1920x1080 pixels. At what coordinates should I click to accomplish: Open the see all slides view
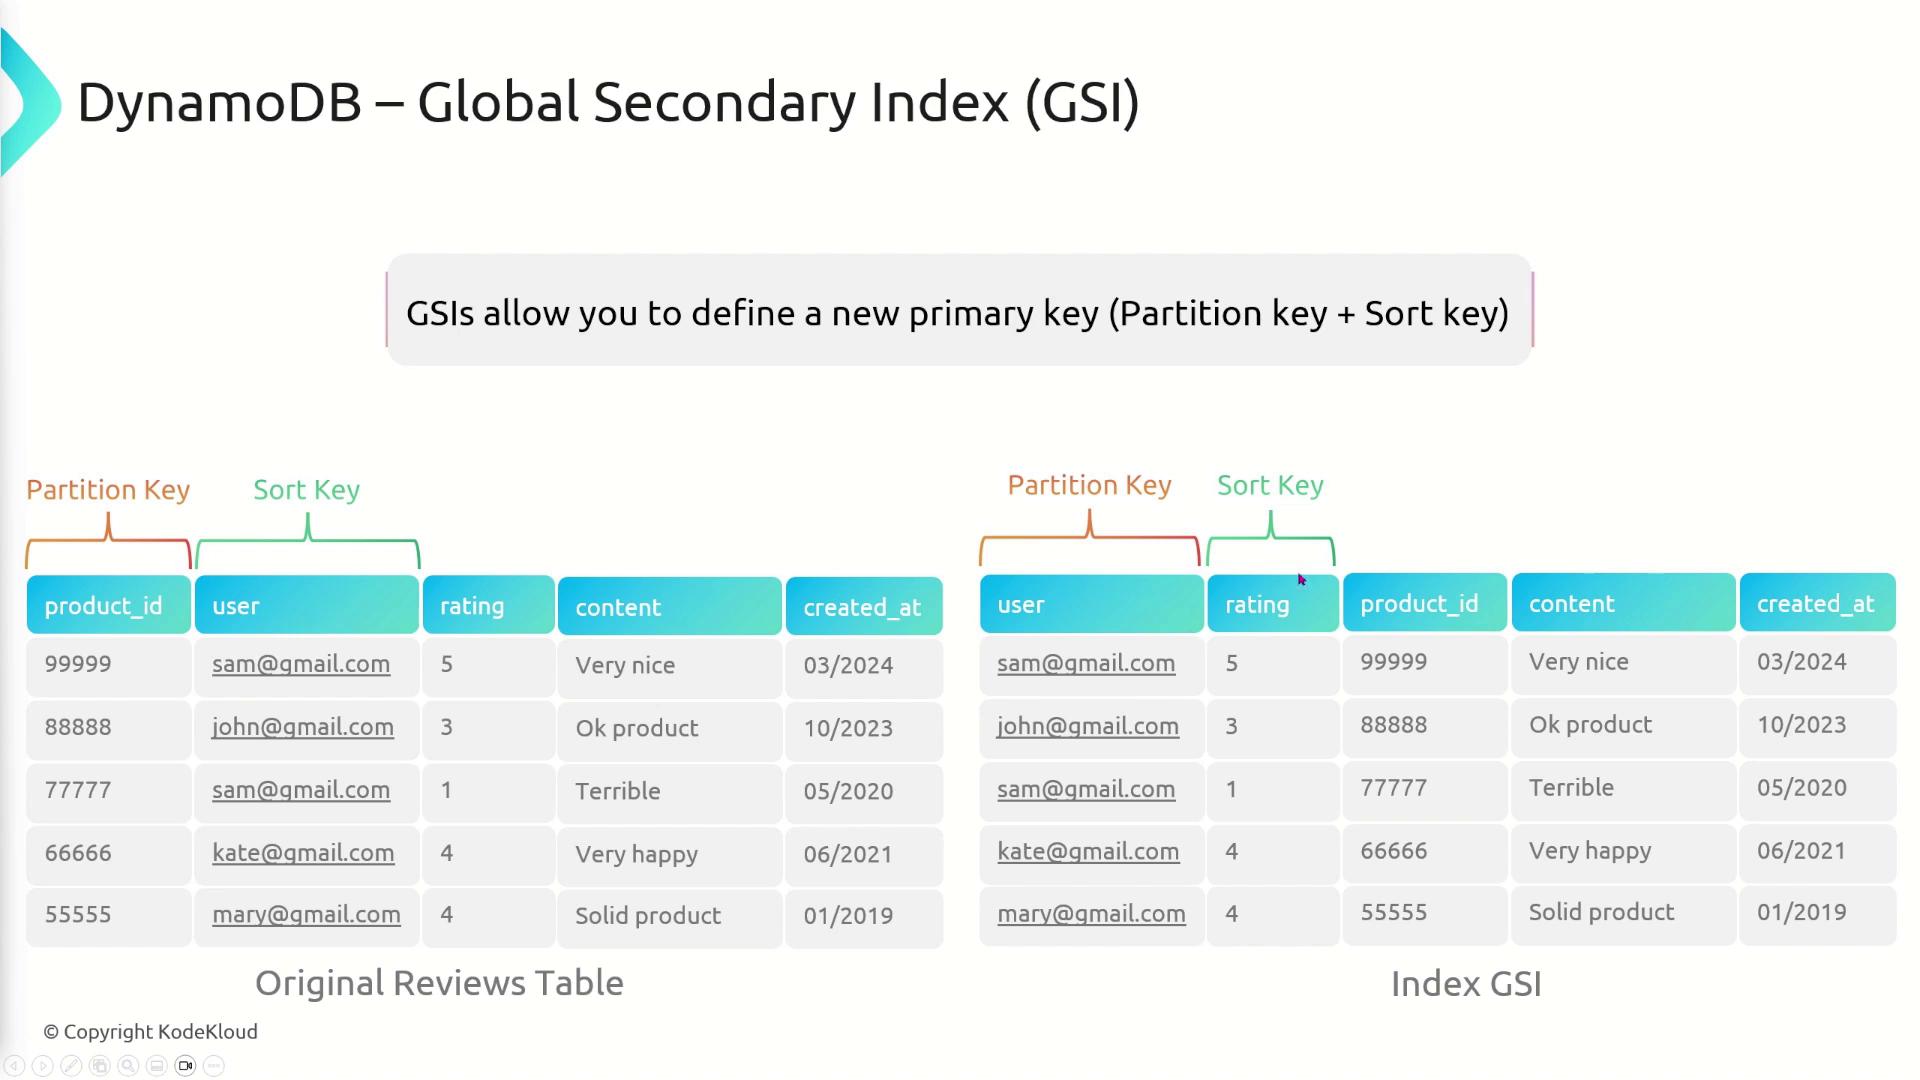click(100, 1066)
